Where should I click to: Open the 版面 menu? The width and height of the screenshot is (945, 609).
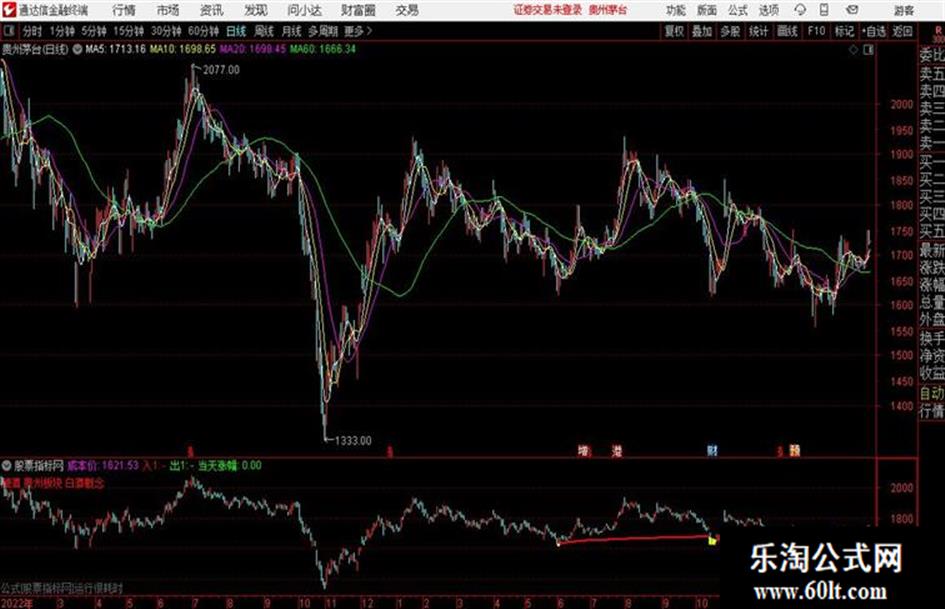click(x=707, y=10)
